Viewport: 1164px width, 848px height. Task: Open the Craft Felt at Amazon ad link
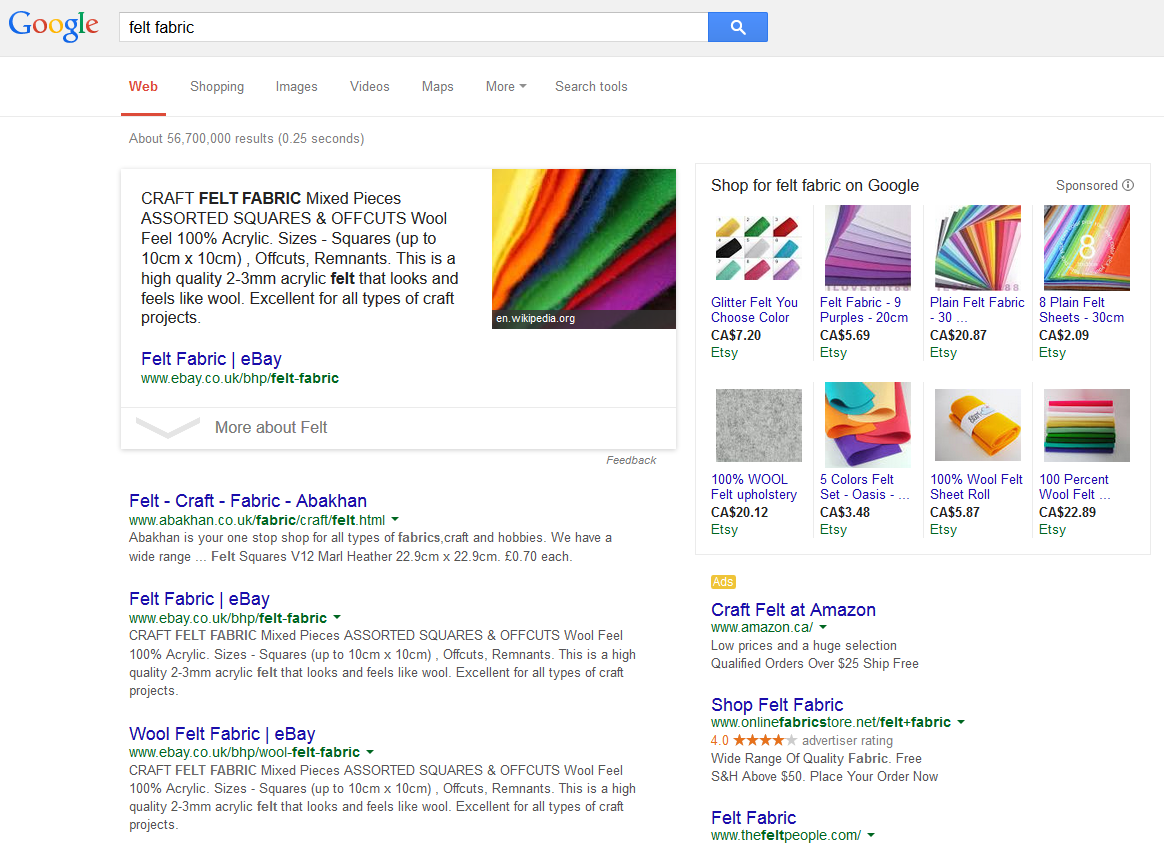coord(793,610)
